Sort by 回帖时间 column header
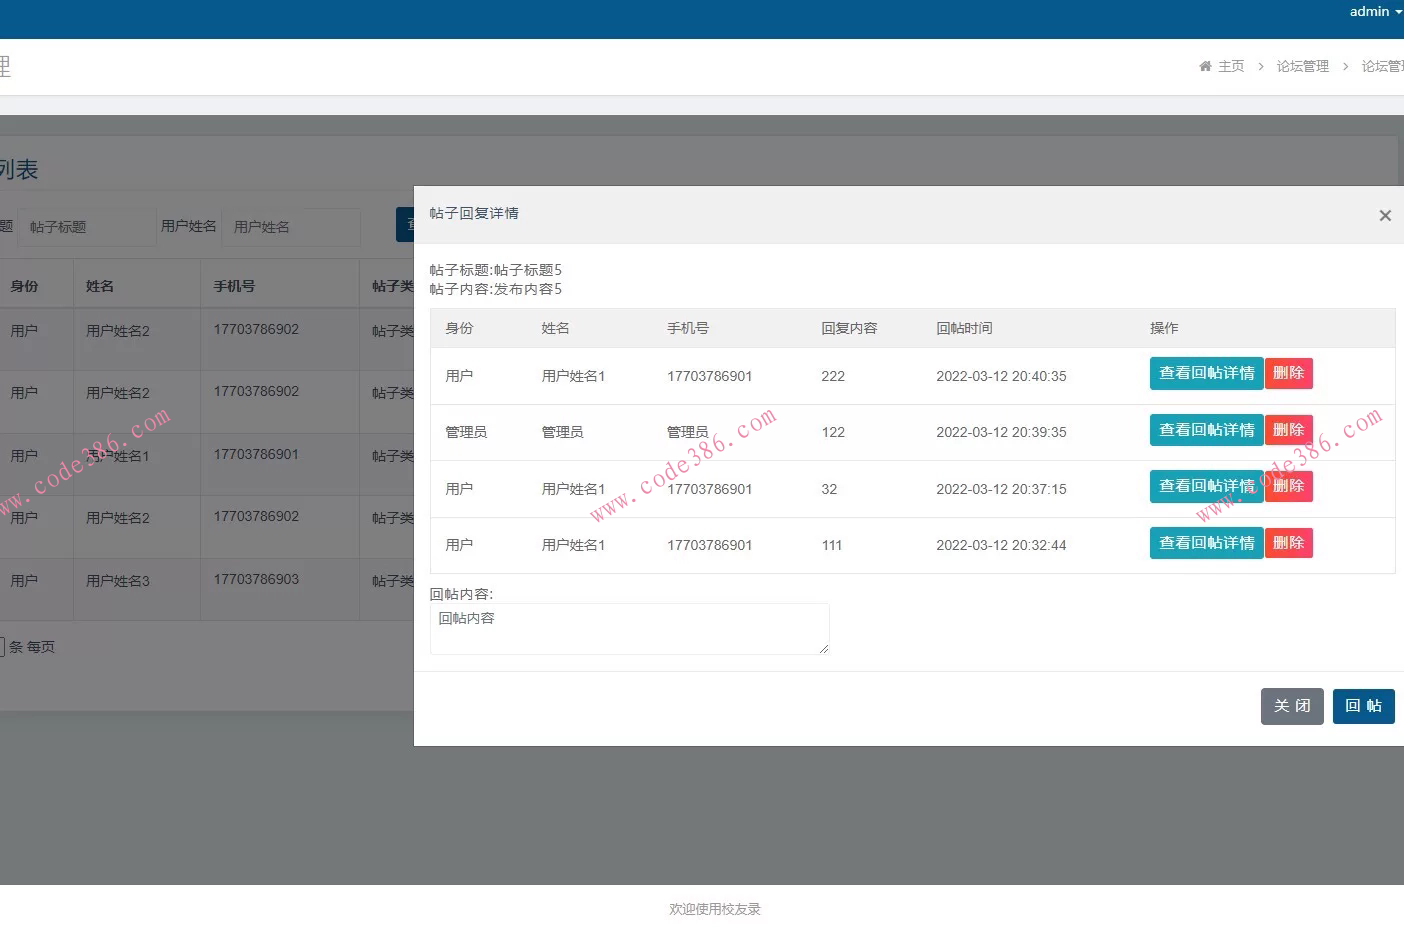 pyautogui.click(x=964, y=328)
